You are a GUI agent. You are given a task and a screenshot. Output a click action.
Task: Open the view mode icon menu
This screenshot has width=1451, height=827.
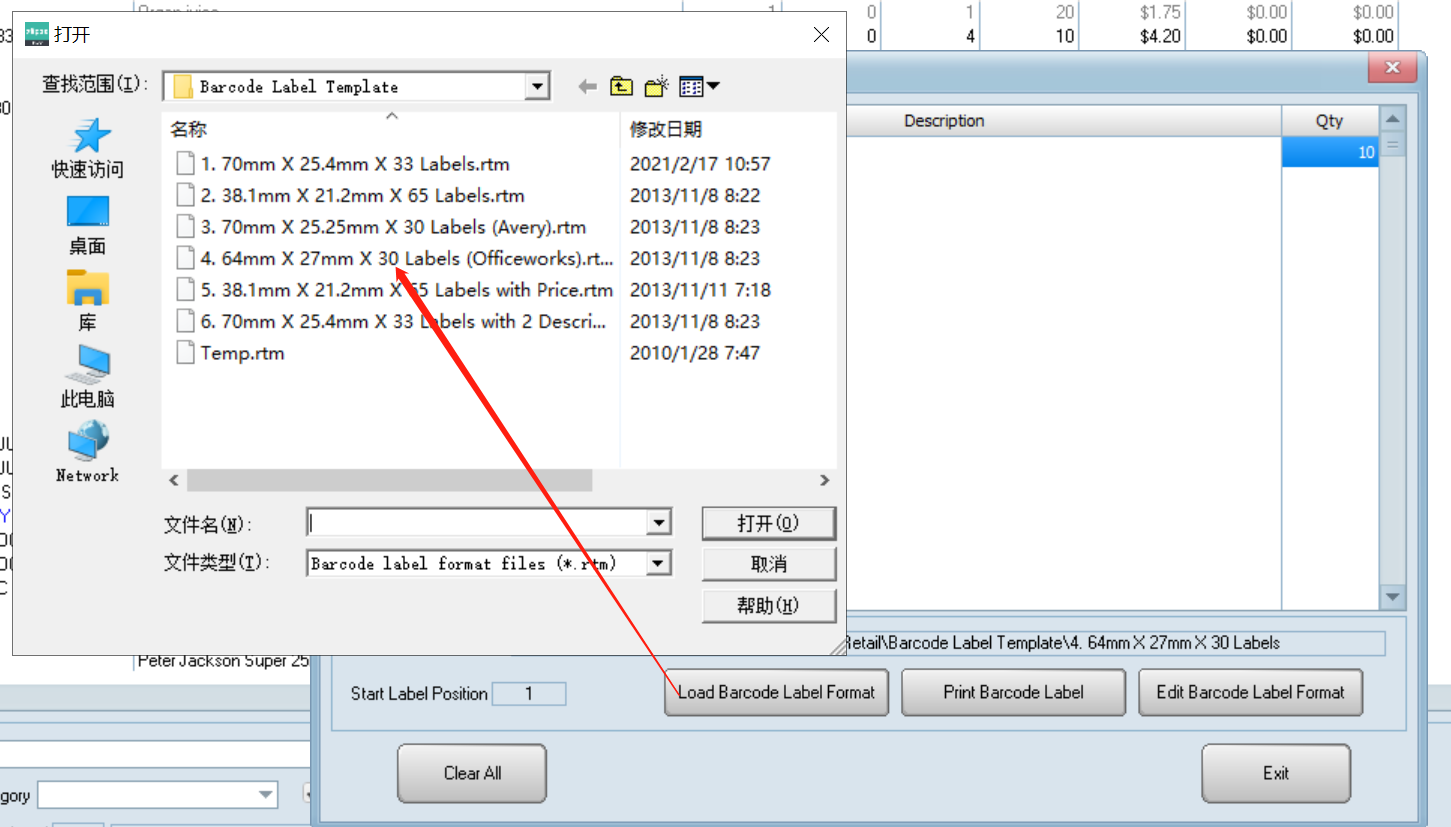(692, 86)
